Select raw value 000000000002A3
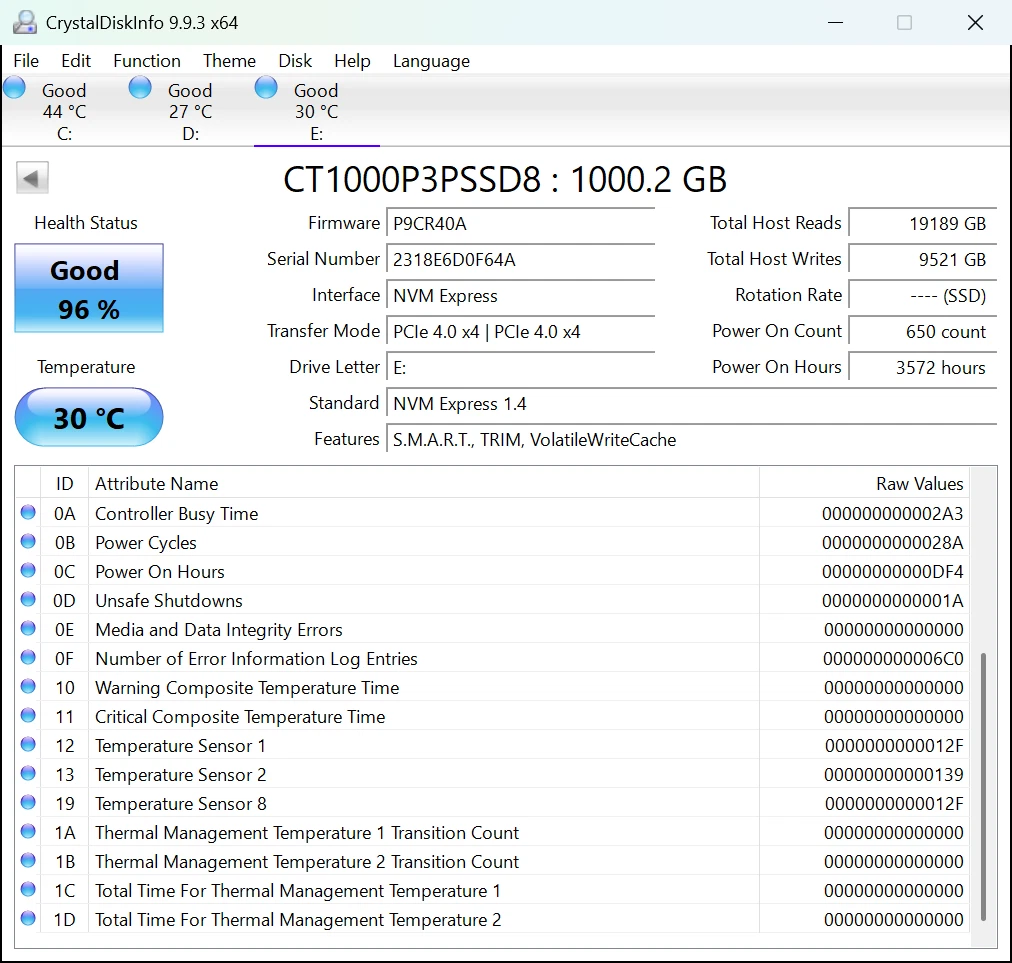 pyautogui.click(x=893, y=514)
